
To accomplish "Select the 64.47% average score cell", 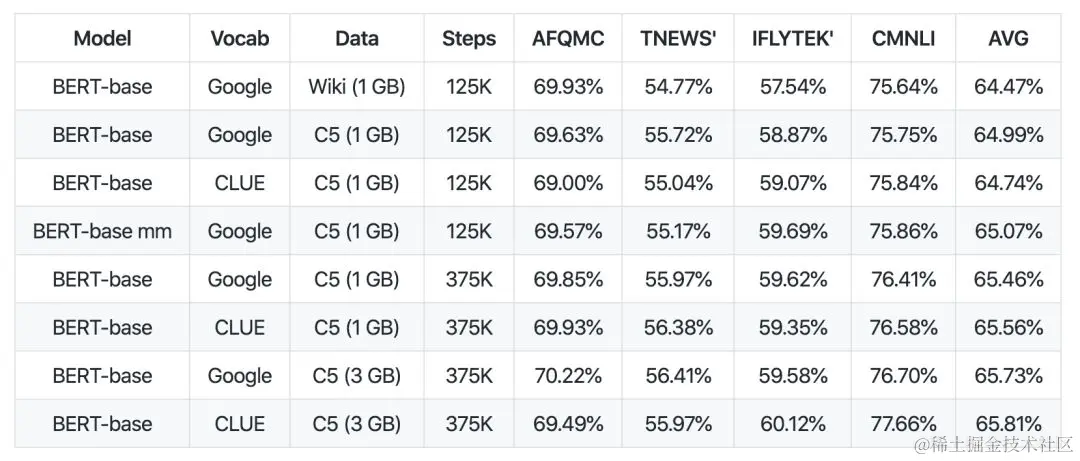I will point(1008,87).
